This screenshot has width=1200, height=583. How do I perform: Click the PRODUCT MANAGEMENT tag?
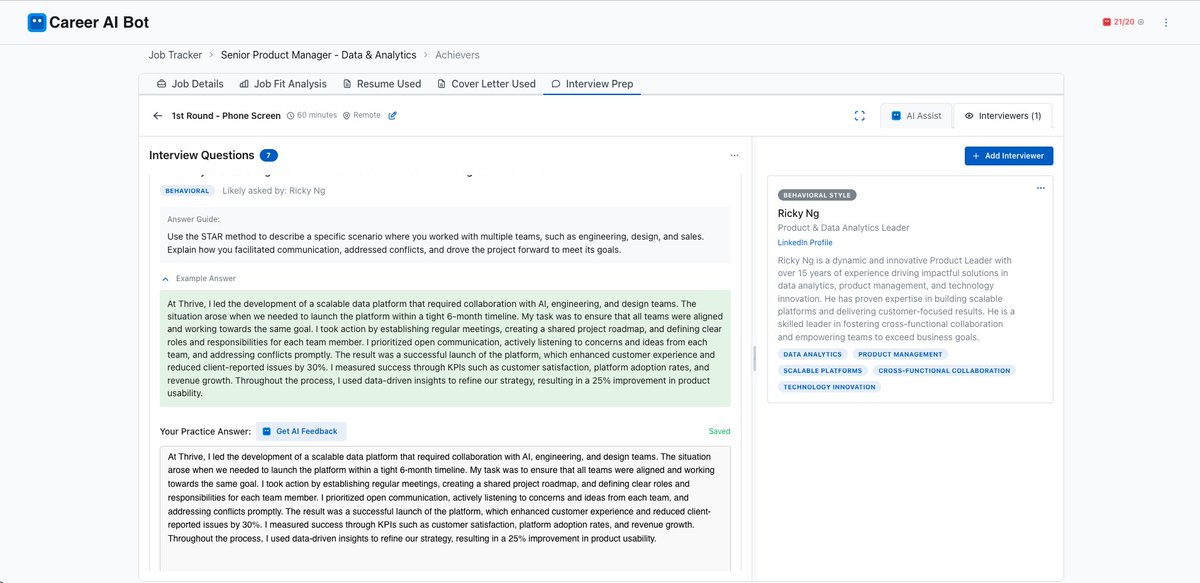click(900, 355)
